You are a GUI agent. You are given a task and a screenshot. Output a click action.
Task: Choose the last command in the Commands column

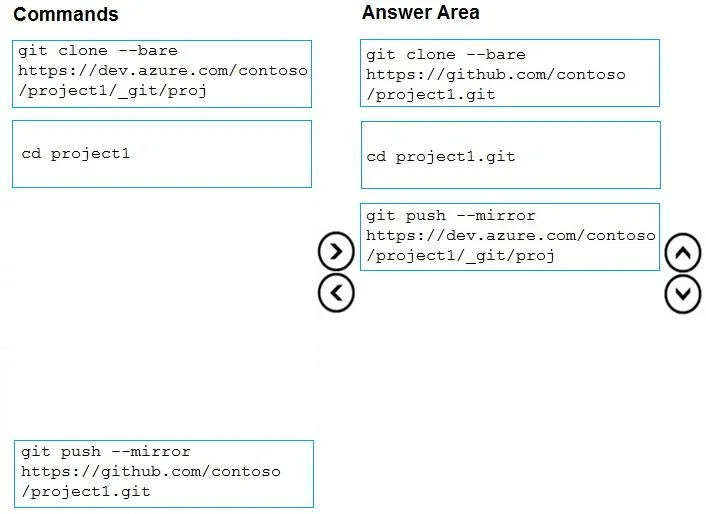[164, 474]
